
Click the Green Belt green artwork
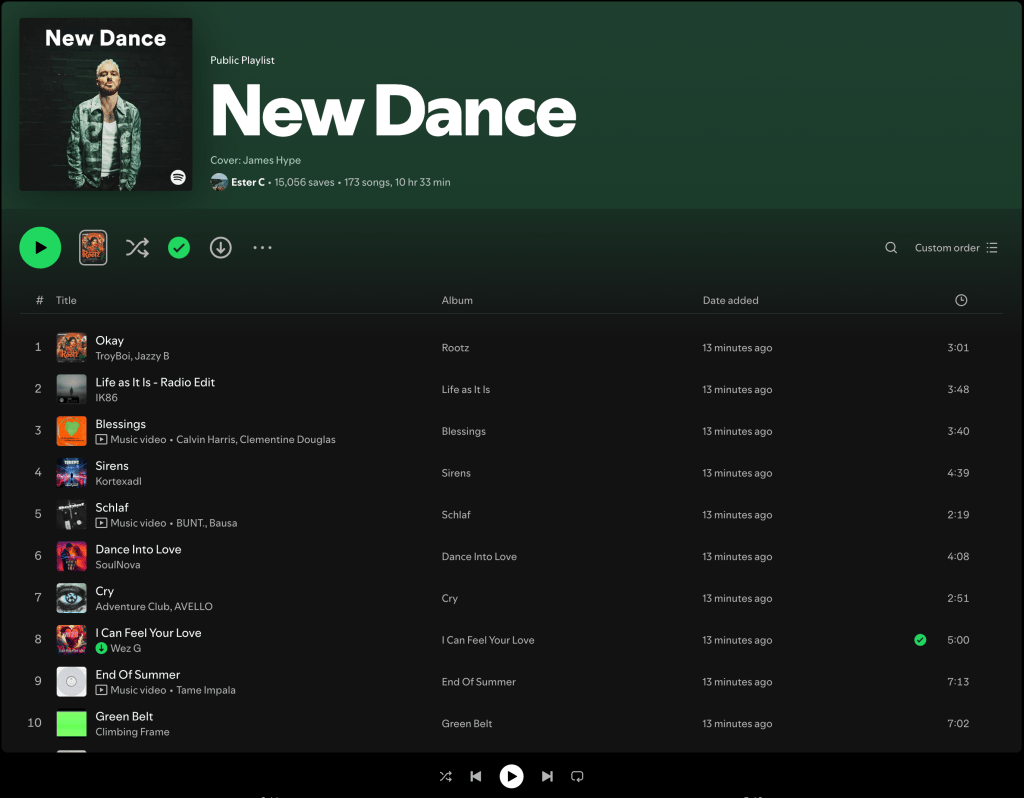pos(72,724)
